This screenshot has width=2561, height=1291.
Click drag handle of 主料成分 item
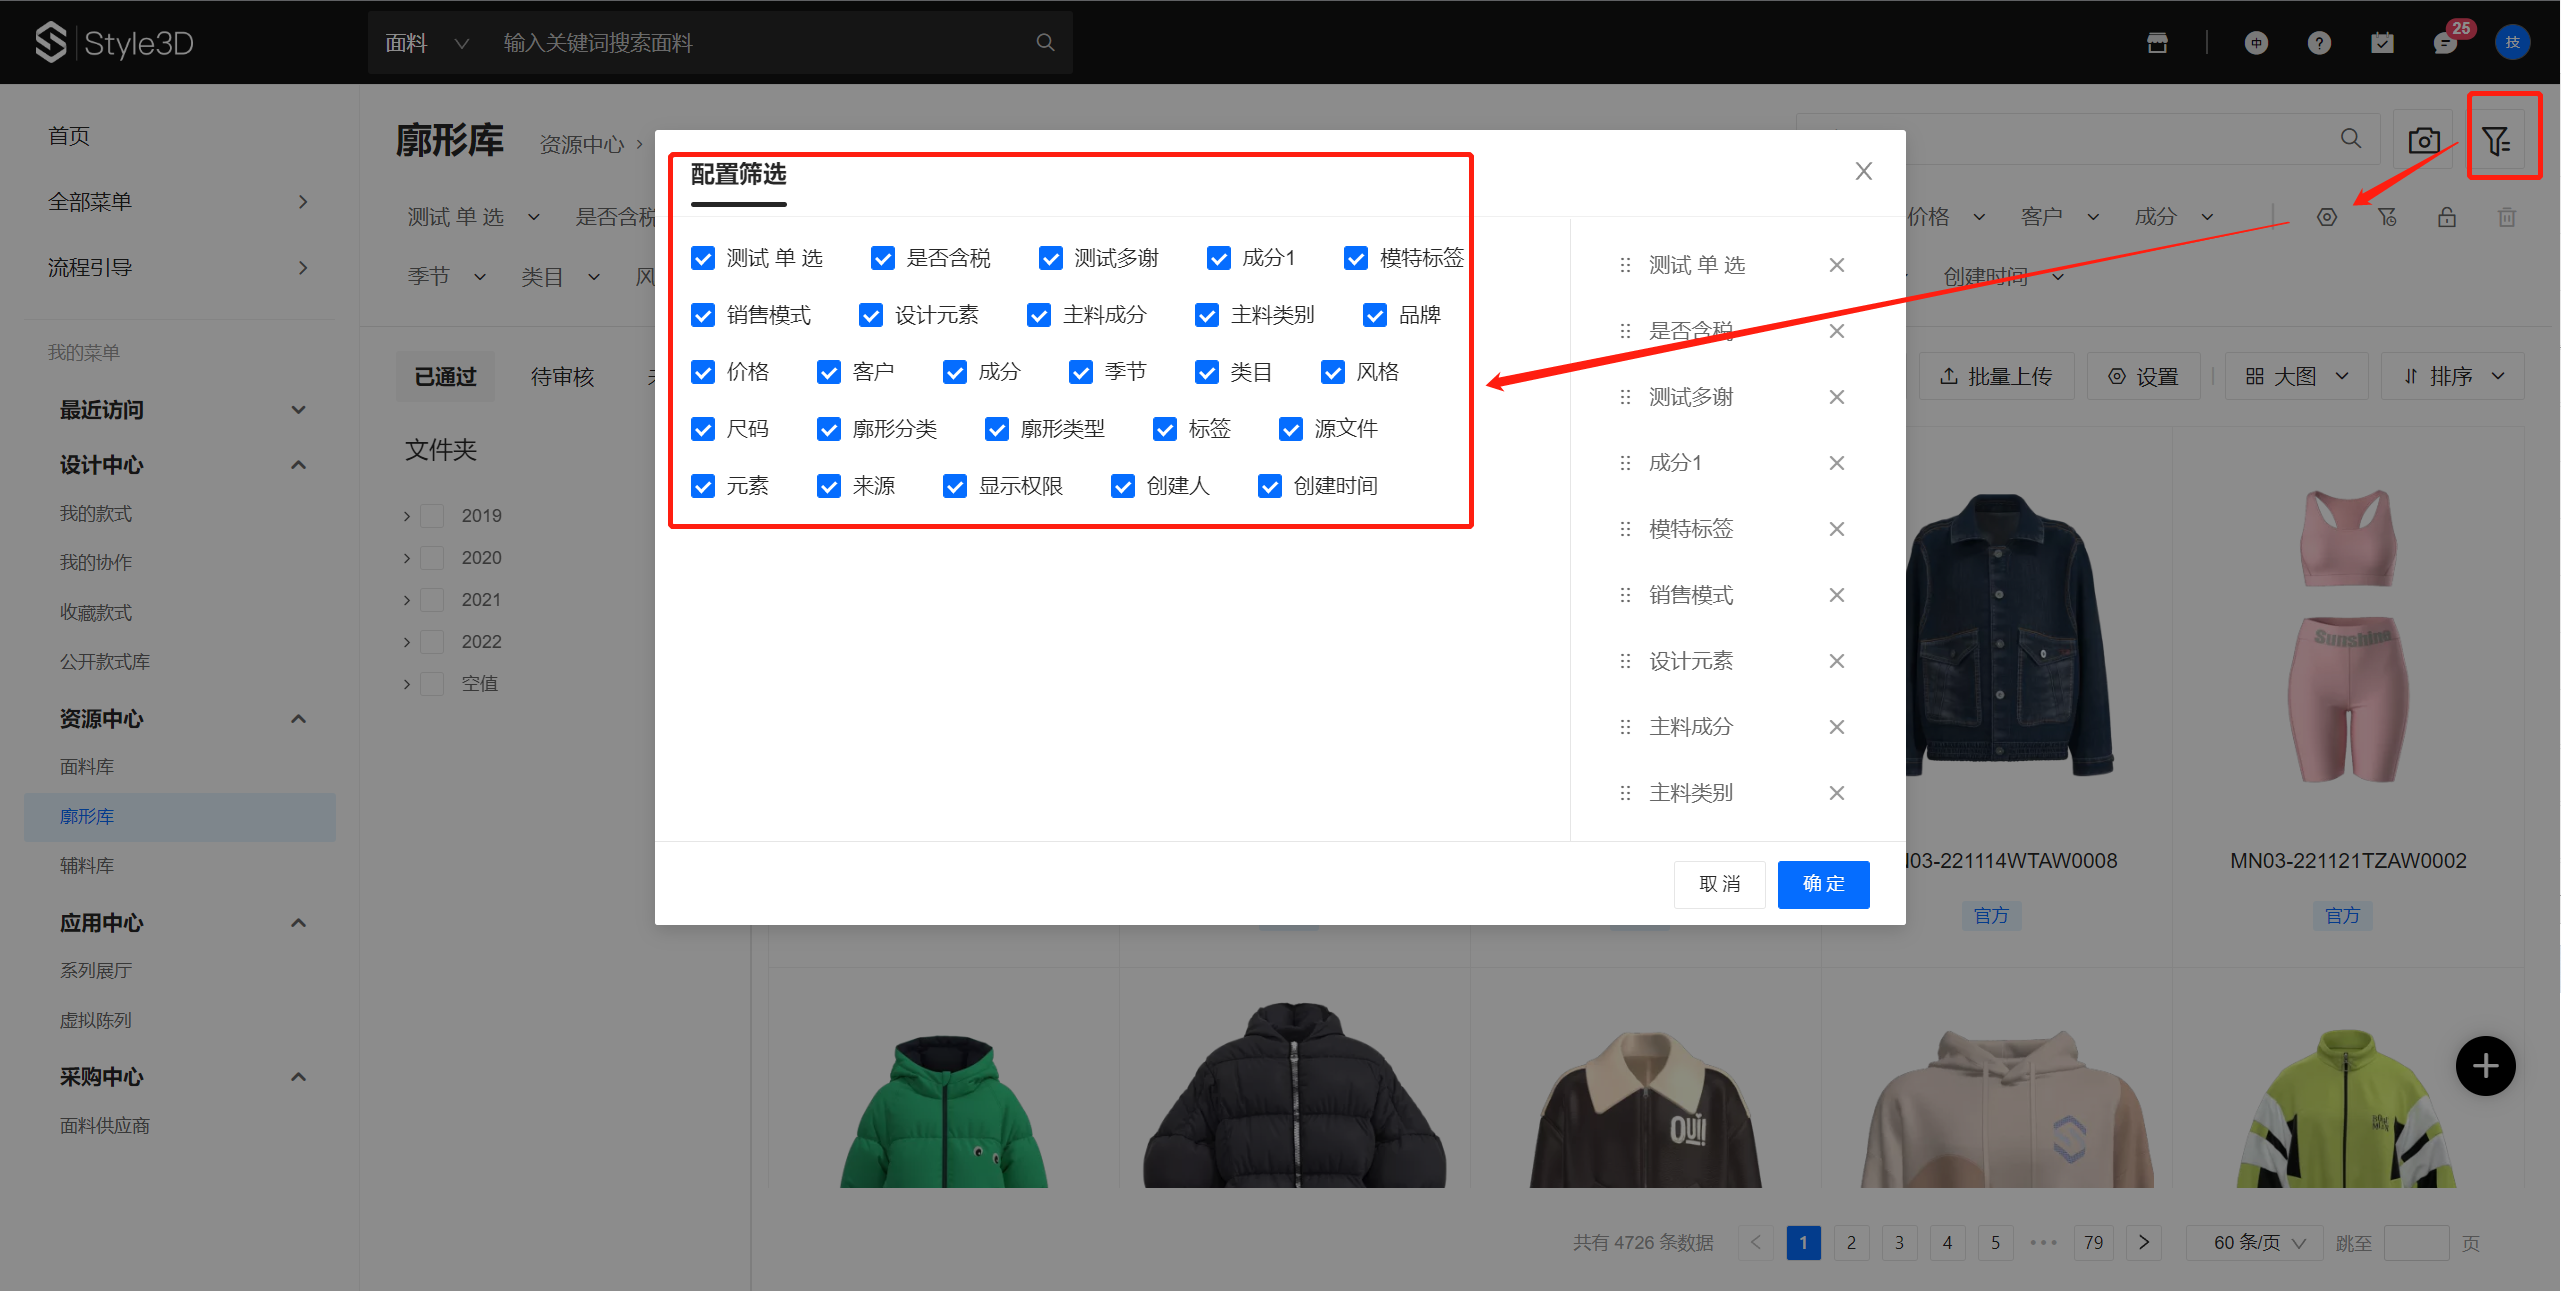pyautogui.click(x=1625, y=727)
